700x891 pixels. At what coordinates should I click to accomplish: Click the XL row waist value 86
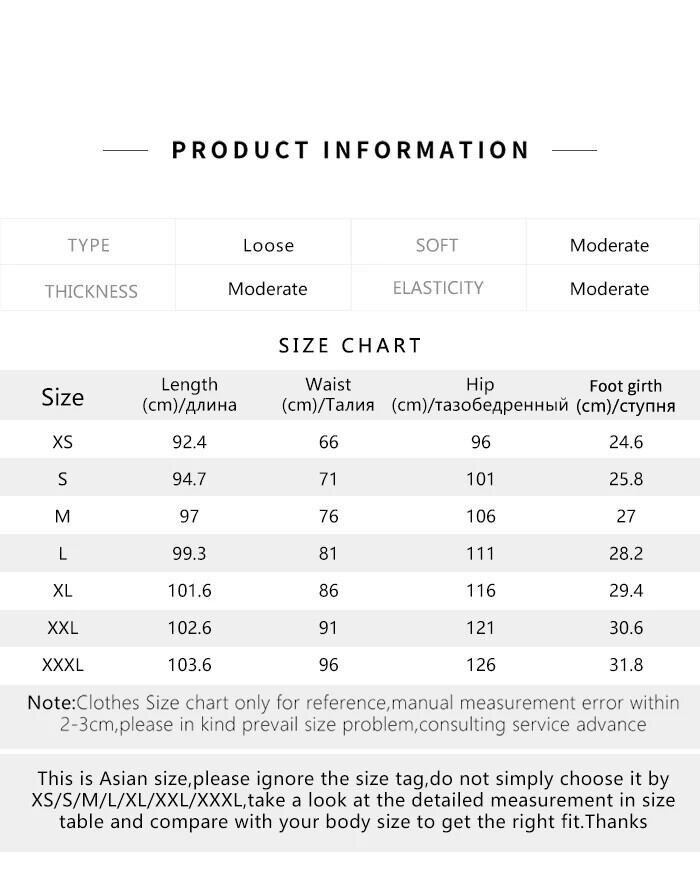click(x=328, y=591)
